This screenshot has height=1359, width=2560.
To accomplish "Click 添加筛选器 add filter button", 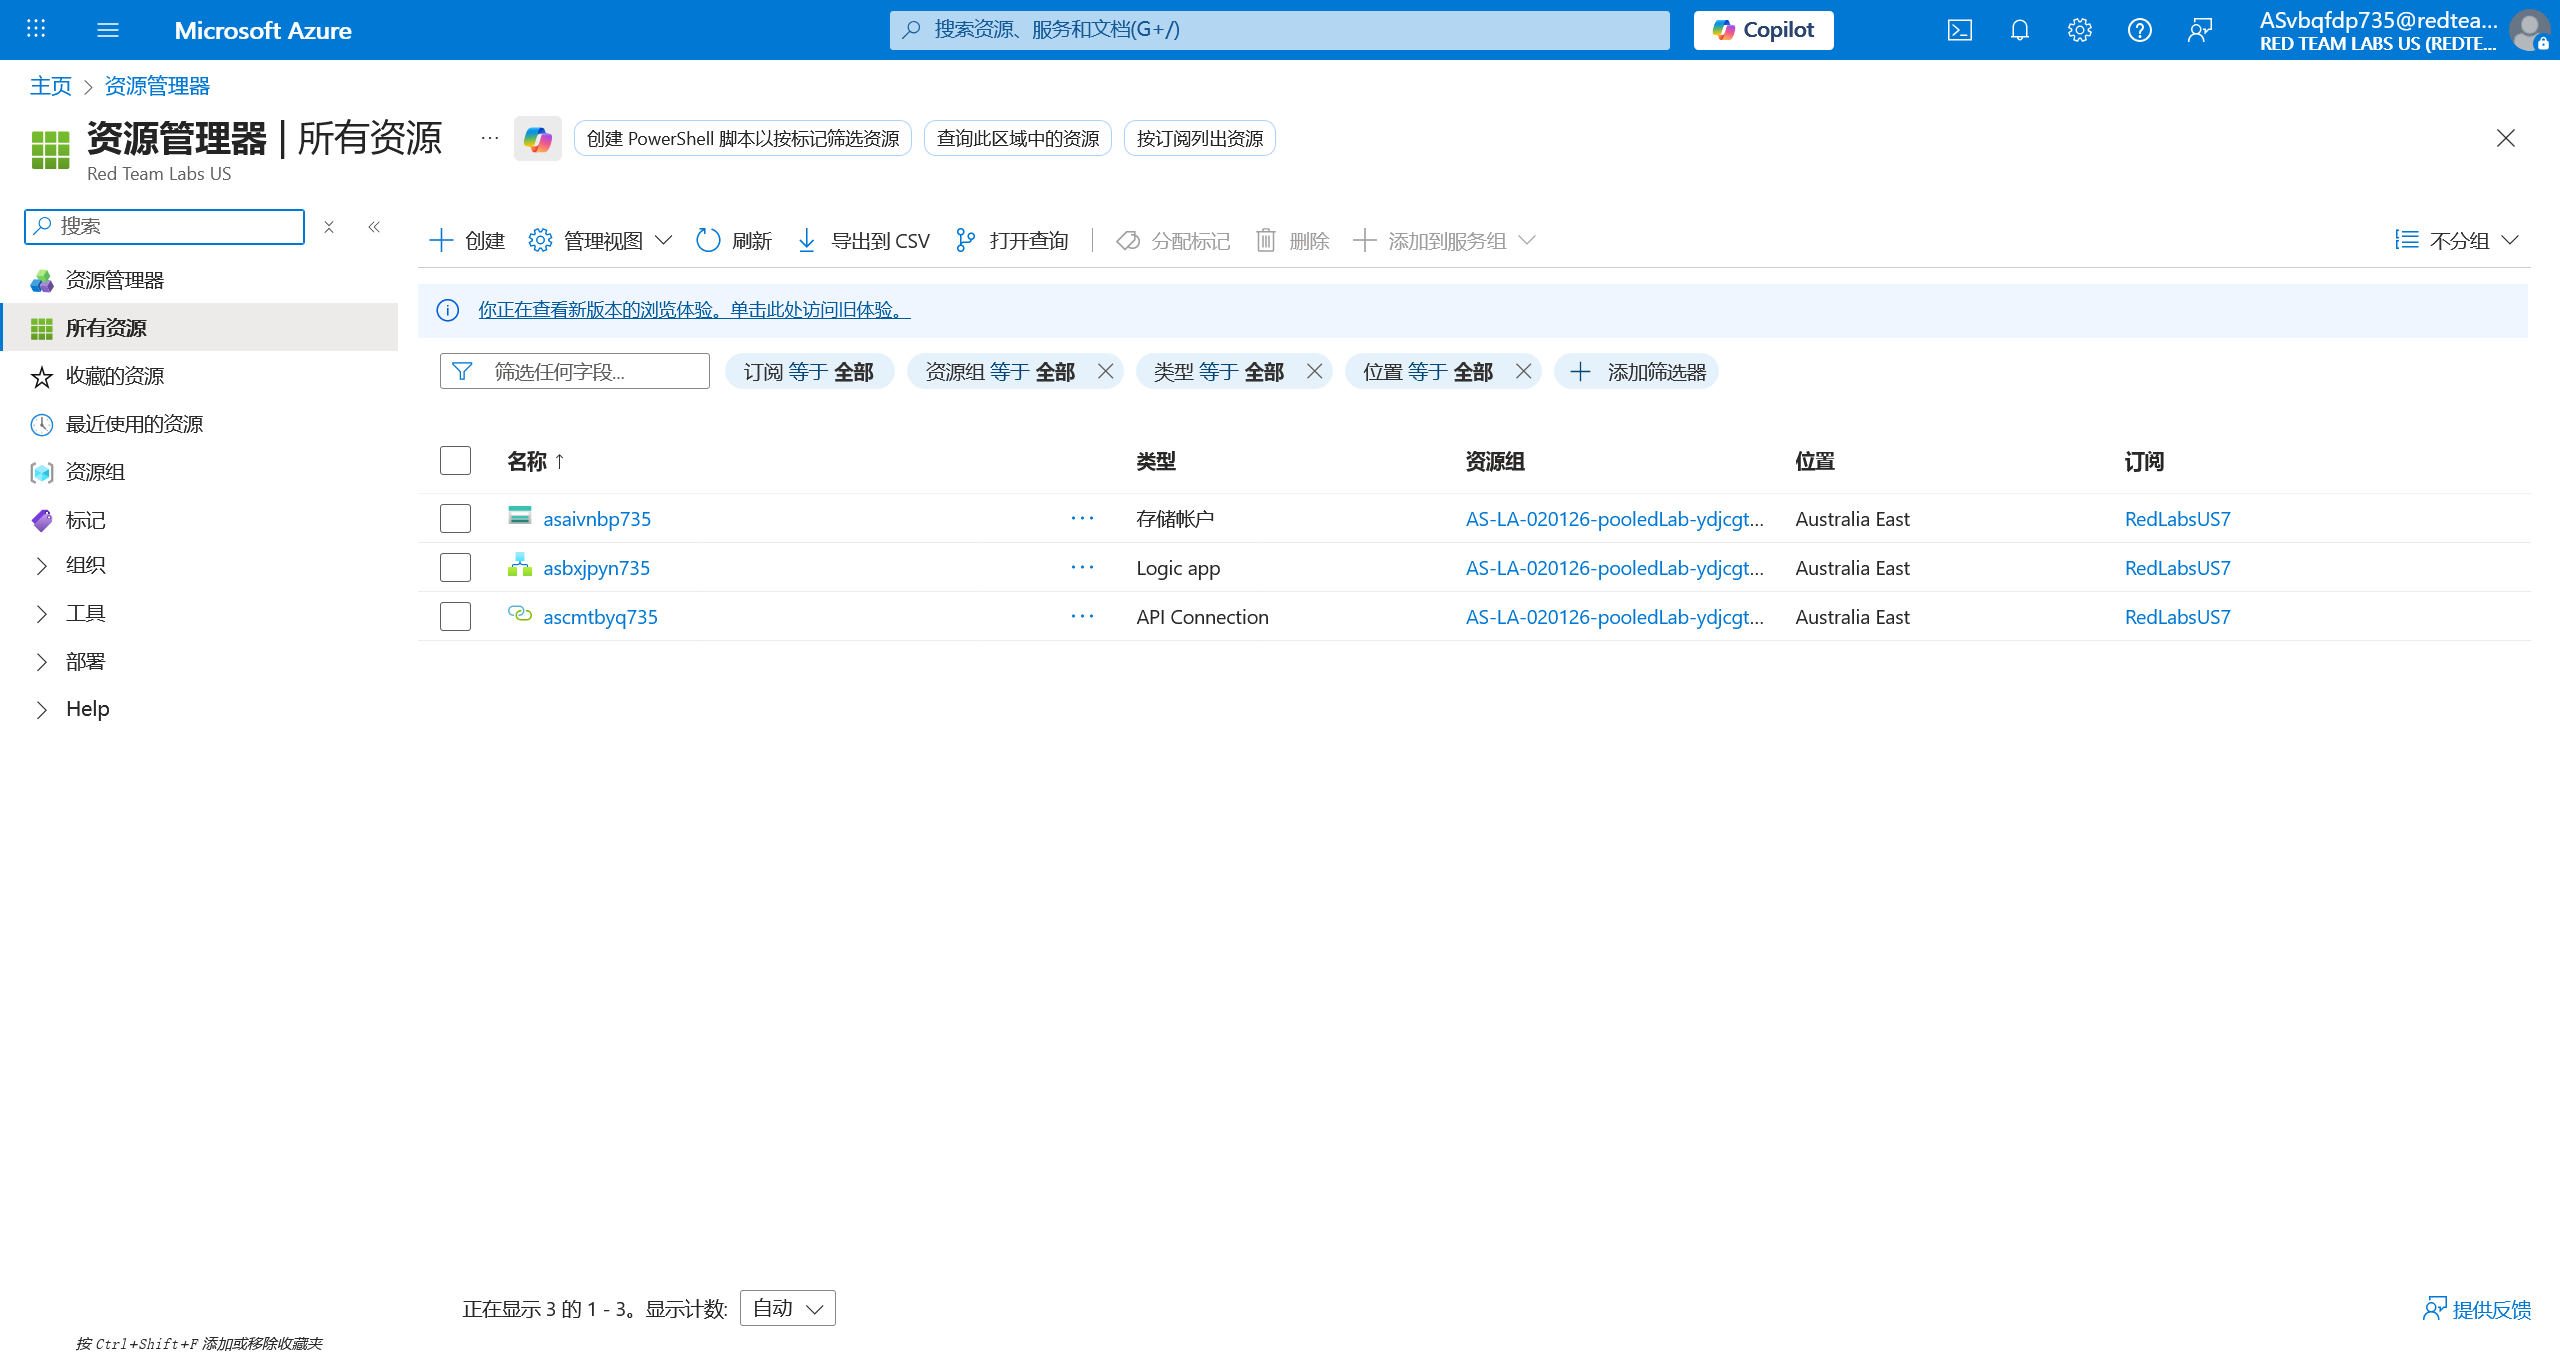I will [x=1637, y=372].
